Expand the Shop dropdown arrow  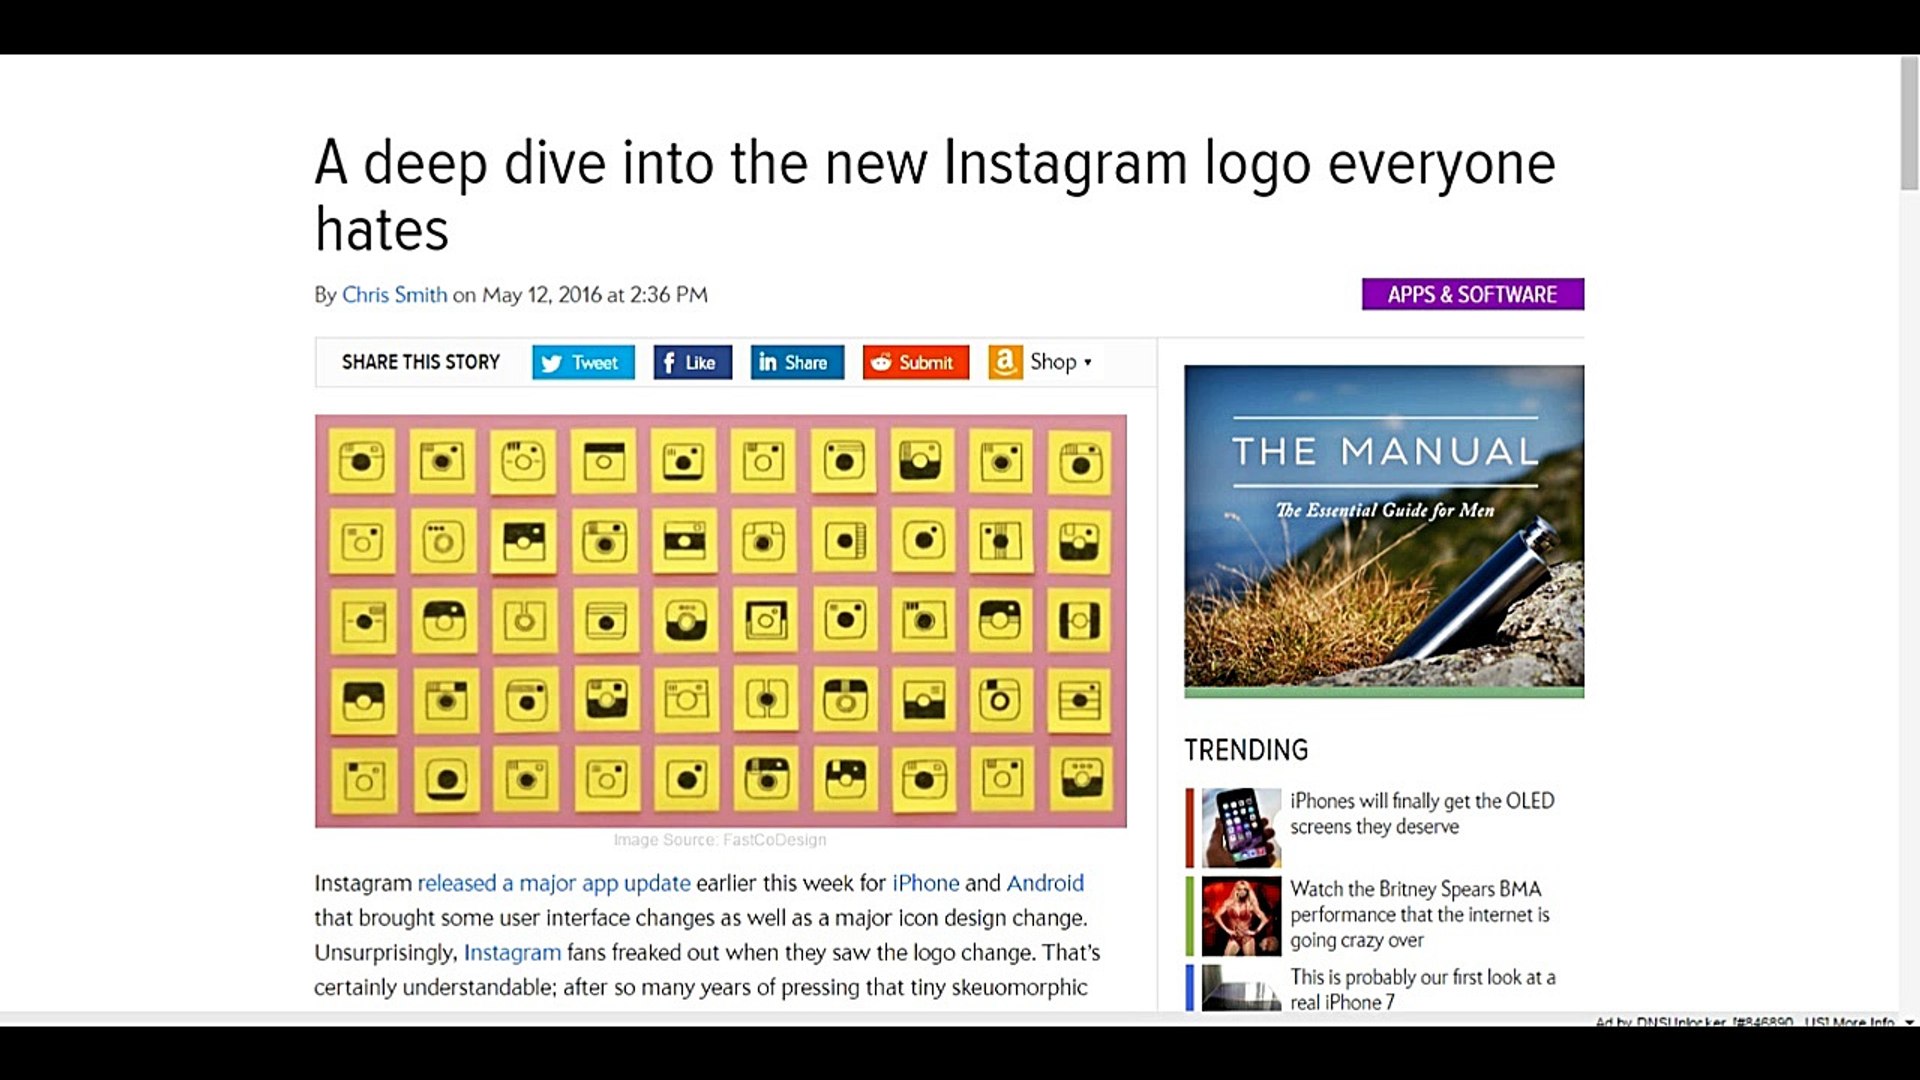[1088, 362]
